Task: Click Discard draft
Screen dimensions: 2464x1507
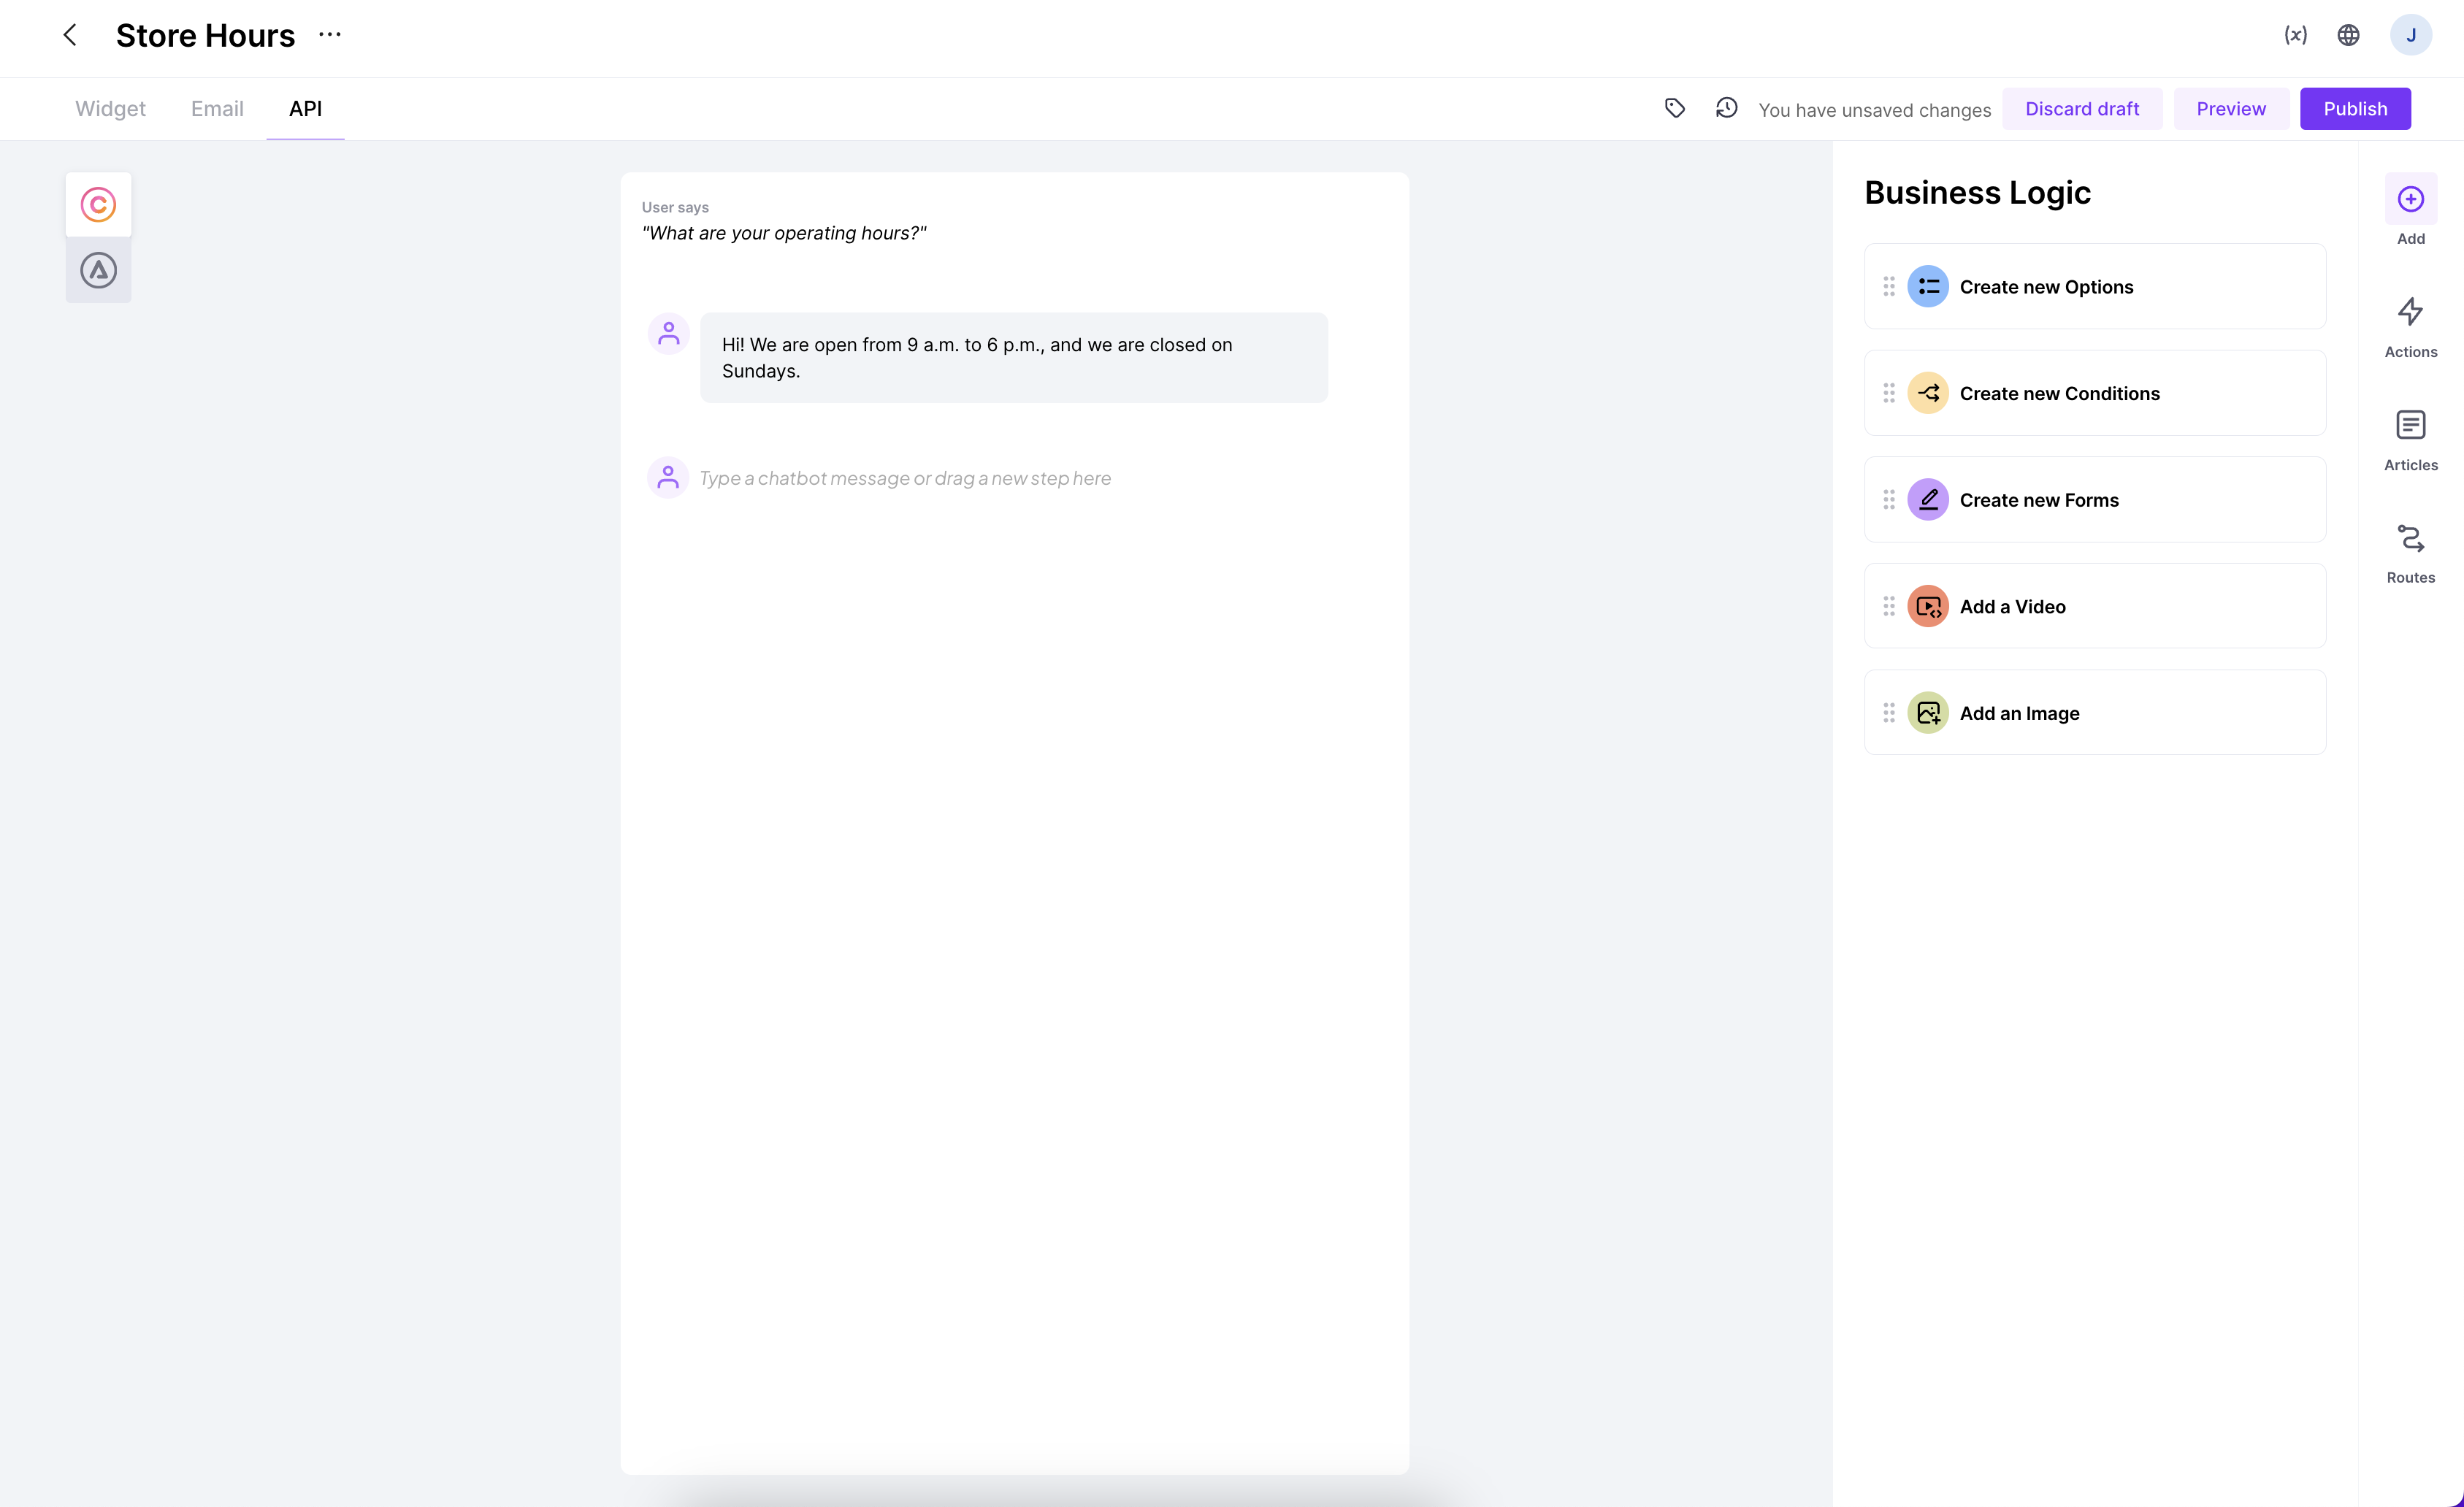Action: pyautogui.click(x=2081, y=108)
